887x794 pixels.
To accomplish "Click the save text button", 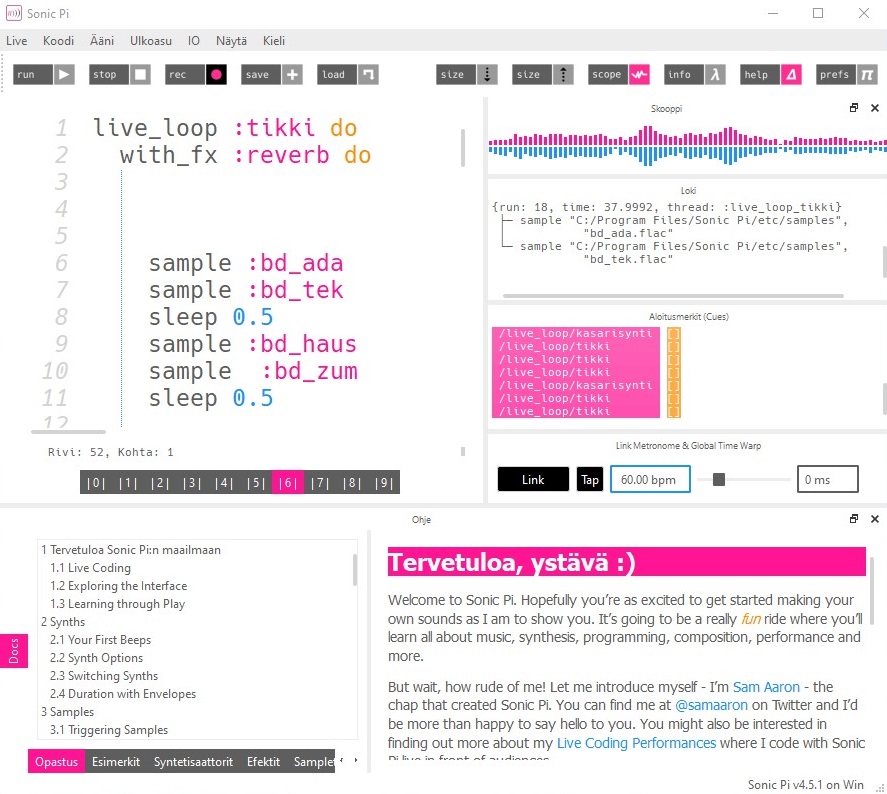I will [x=261, y=74].
